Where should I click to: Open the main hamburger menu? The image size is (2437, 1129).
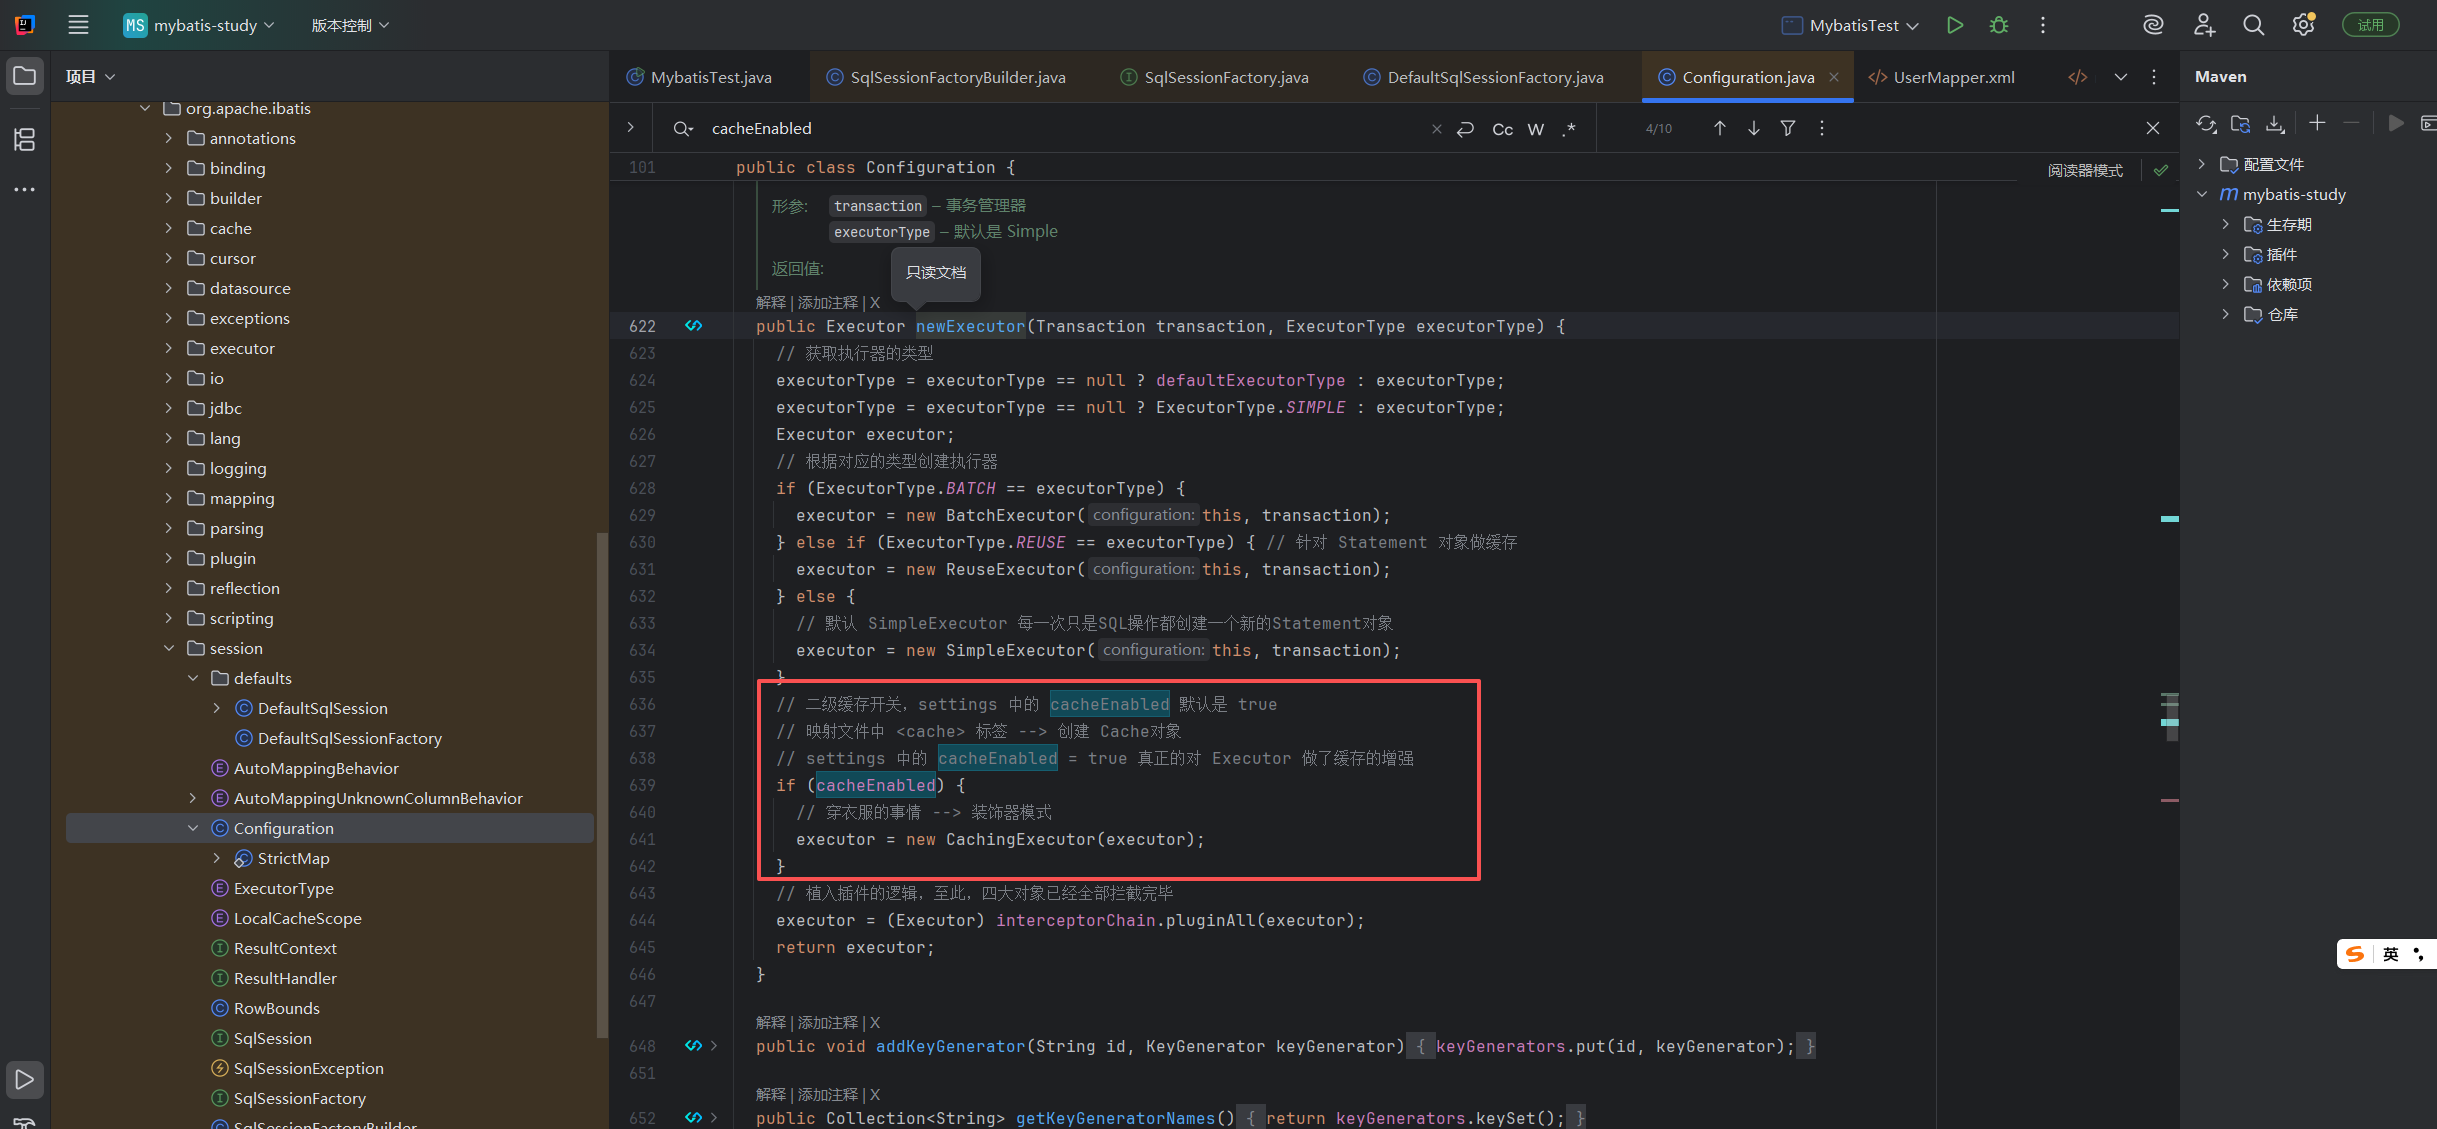click(78, 25)
